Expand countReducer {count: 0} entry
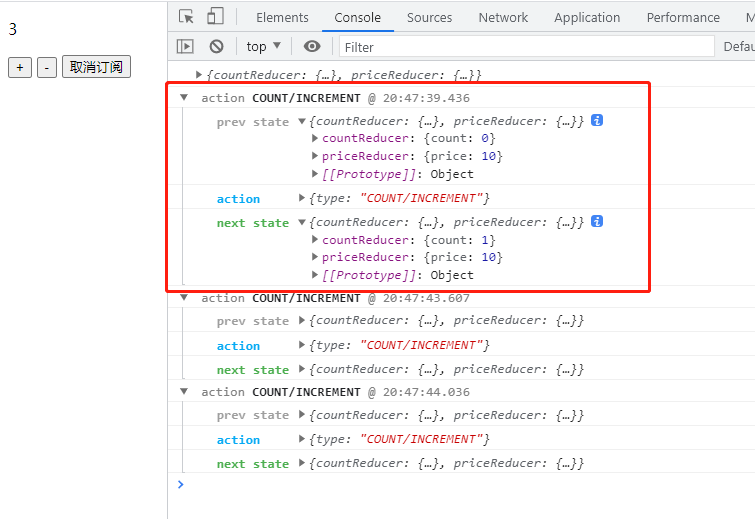 tap(314, 138)
